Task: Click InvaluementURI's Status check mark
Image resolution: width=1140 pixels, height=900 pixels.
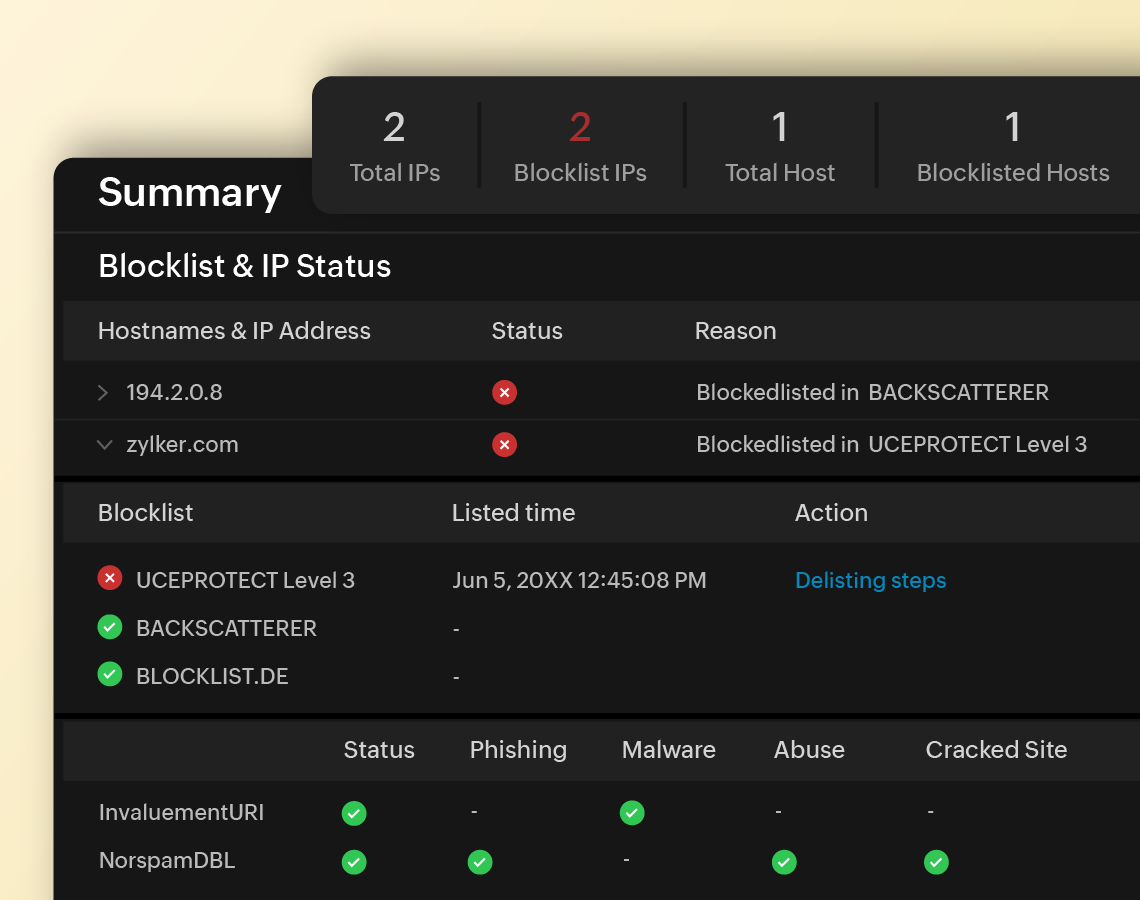Action: (354, 813)
